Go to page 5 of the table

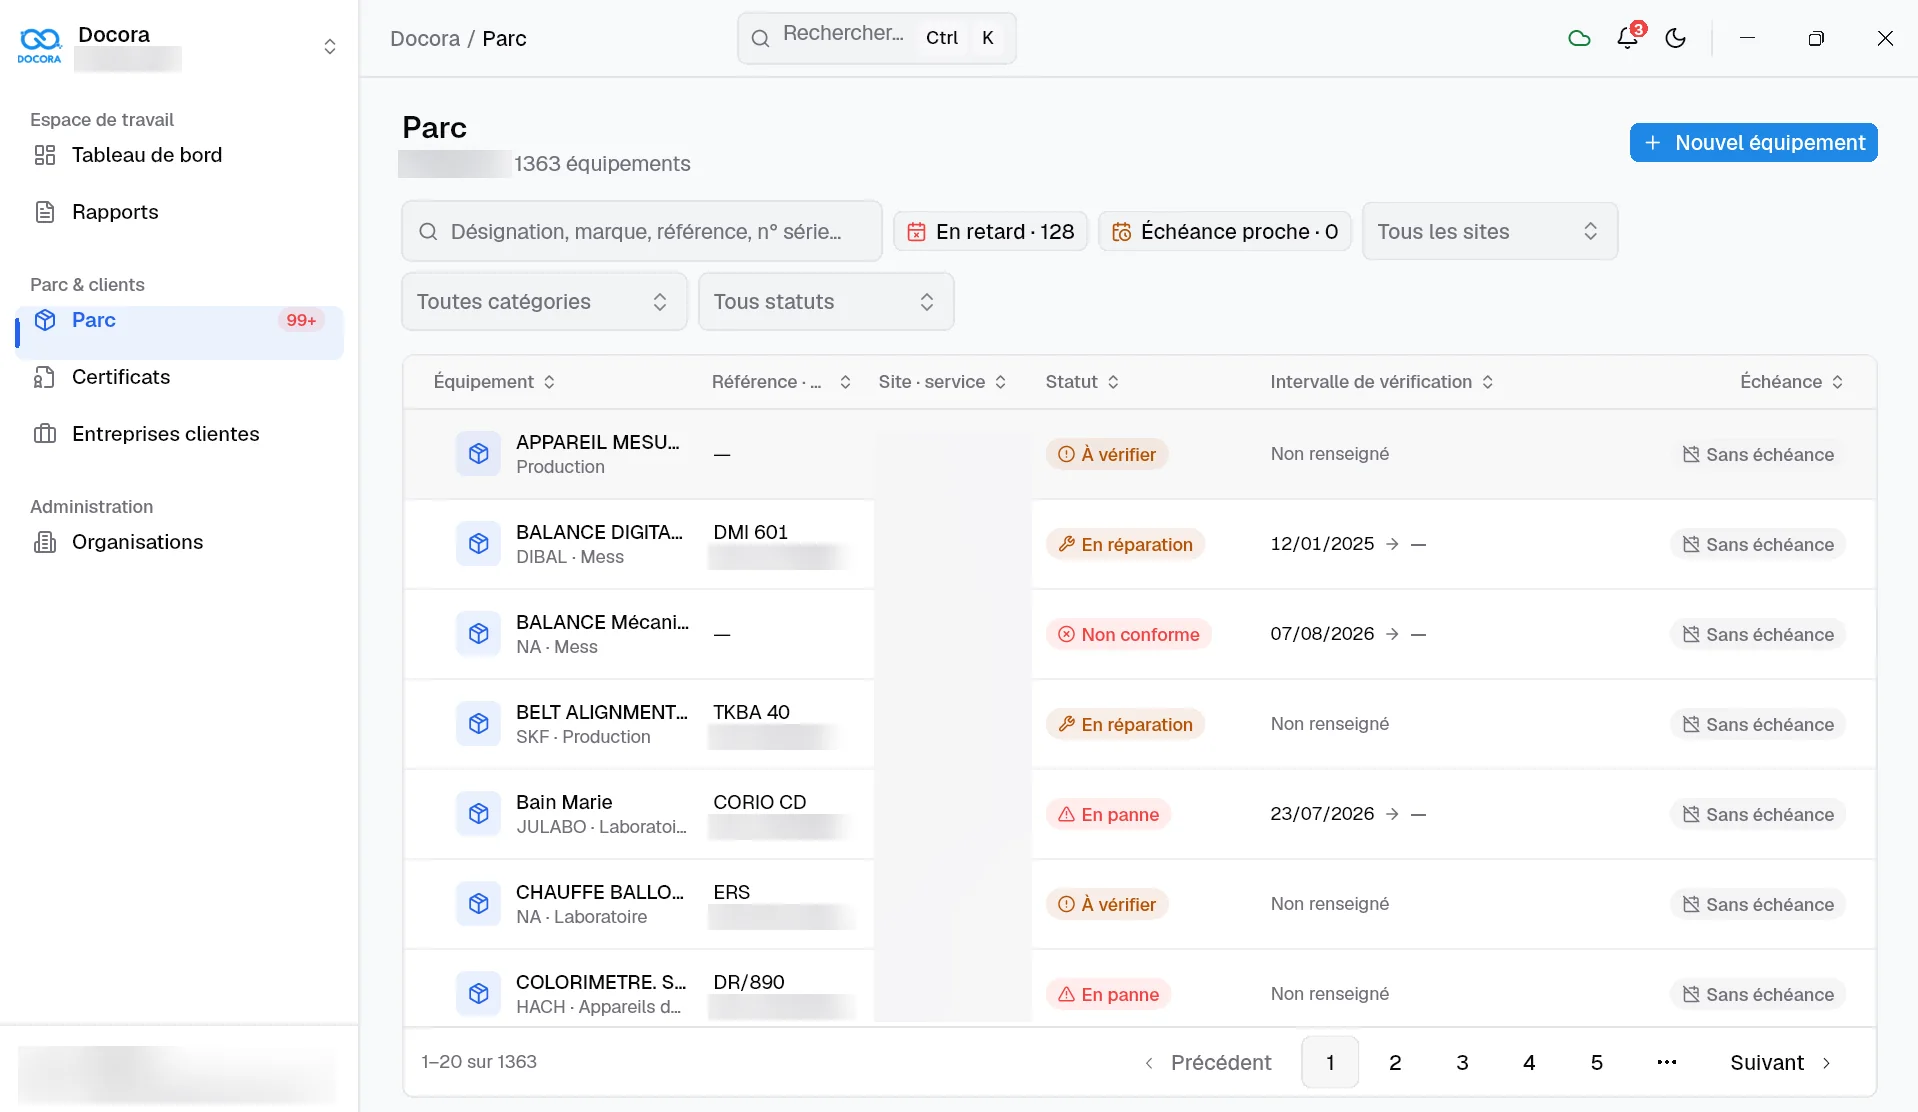click(x=1597, y=1062)
